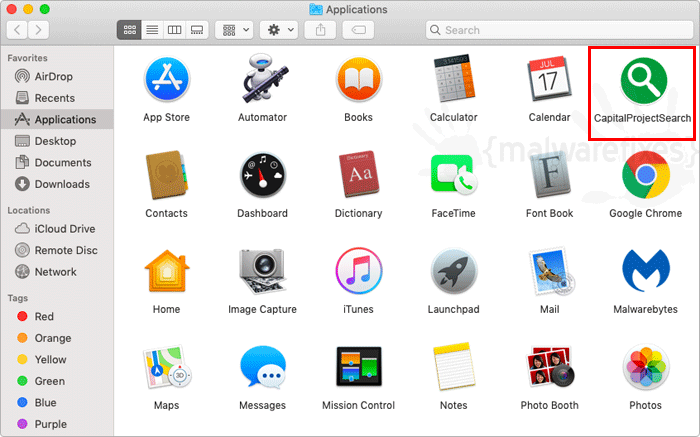
Task: Select the CapitalProjectSearch application
Action: [643, 81]
